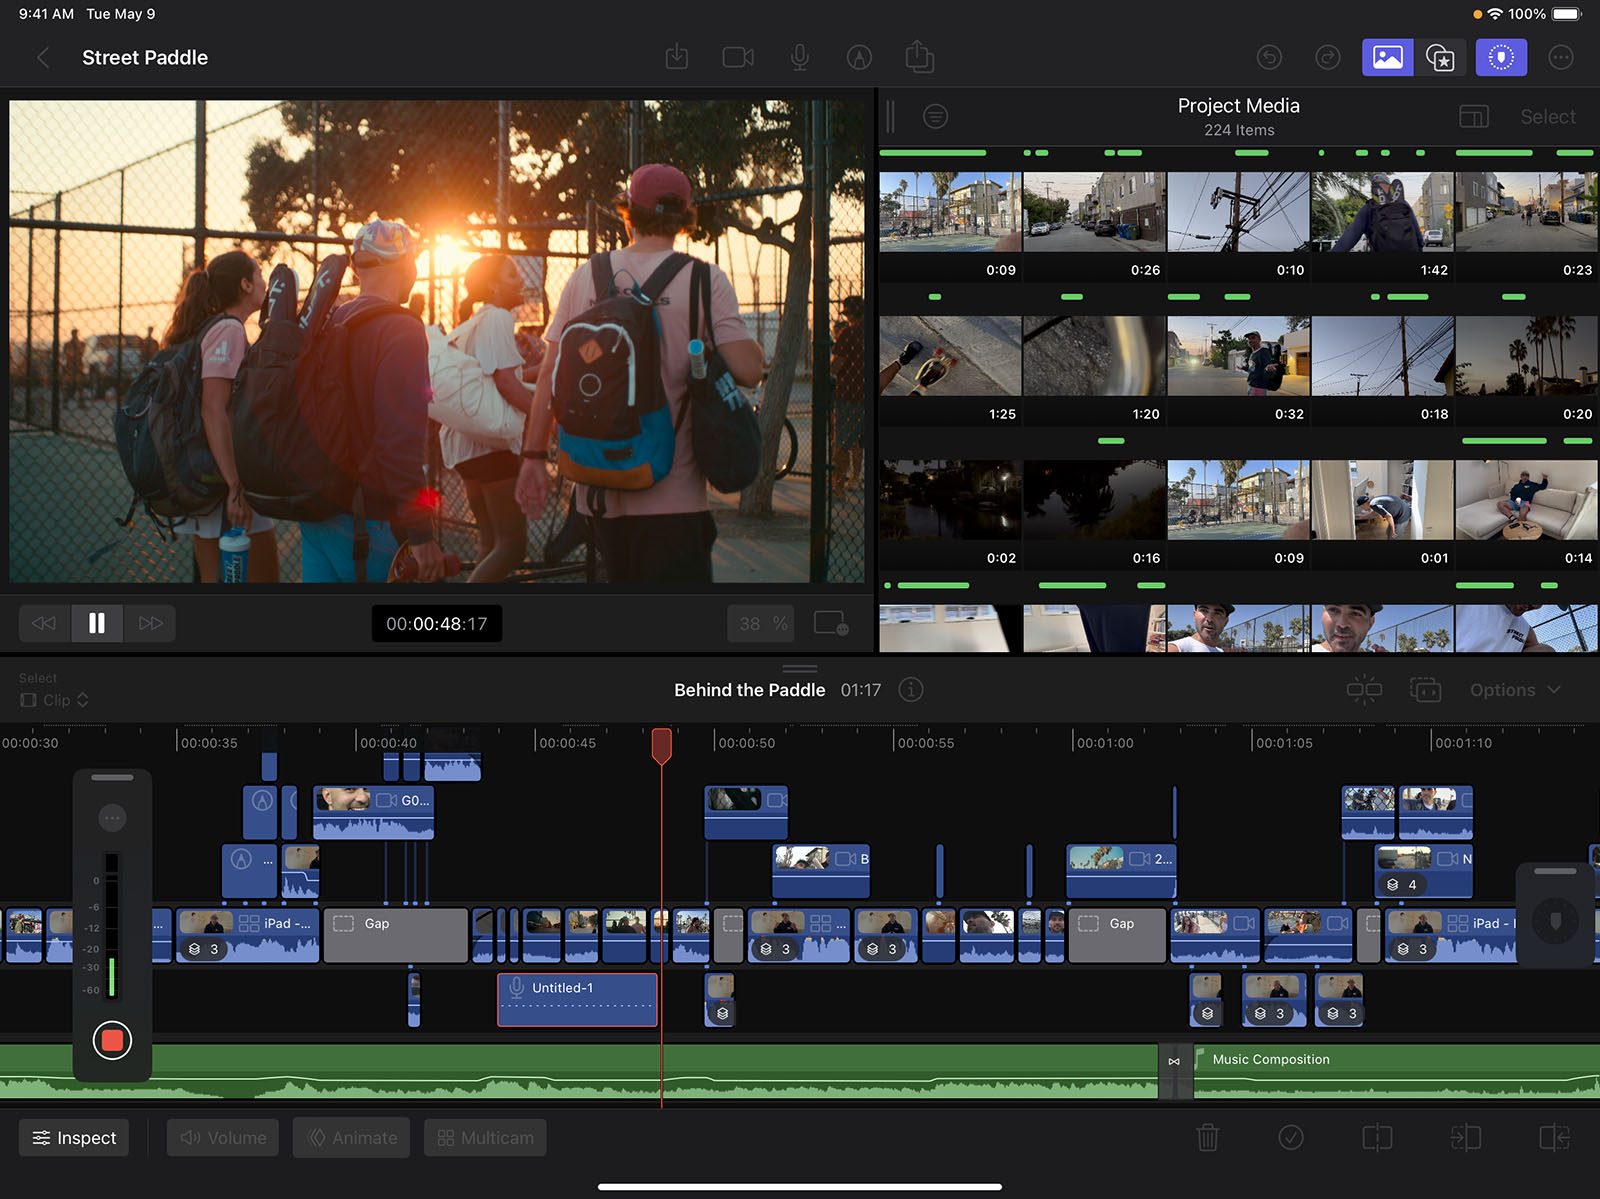The width and height of the screenshot is (1600, 1199).
Task: Select the storyline clip labeled 4
Action: (x=1424, y=871)
